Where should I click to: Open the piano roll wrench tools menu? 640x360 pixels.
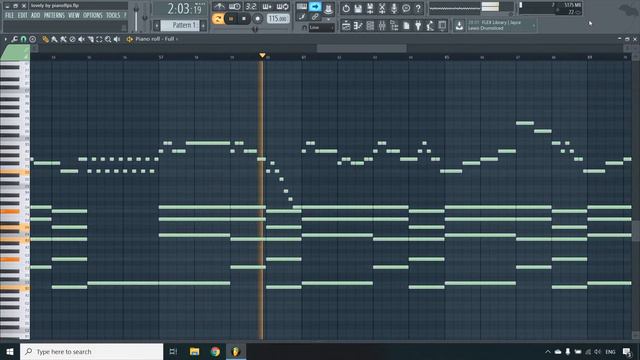click(x=14, y=39)
